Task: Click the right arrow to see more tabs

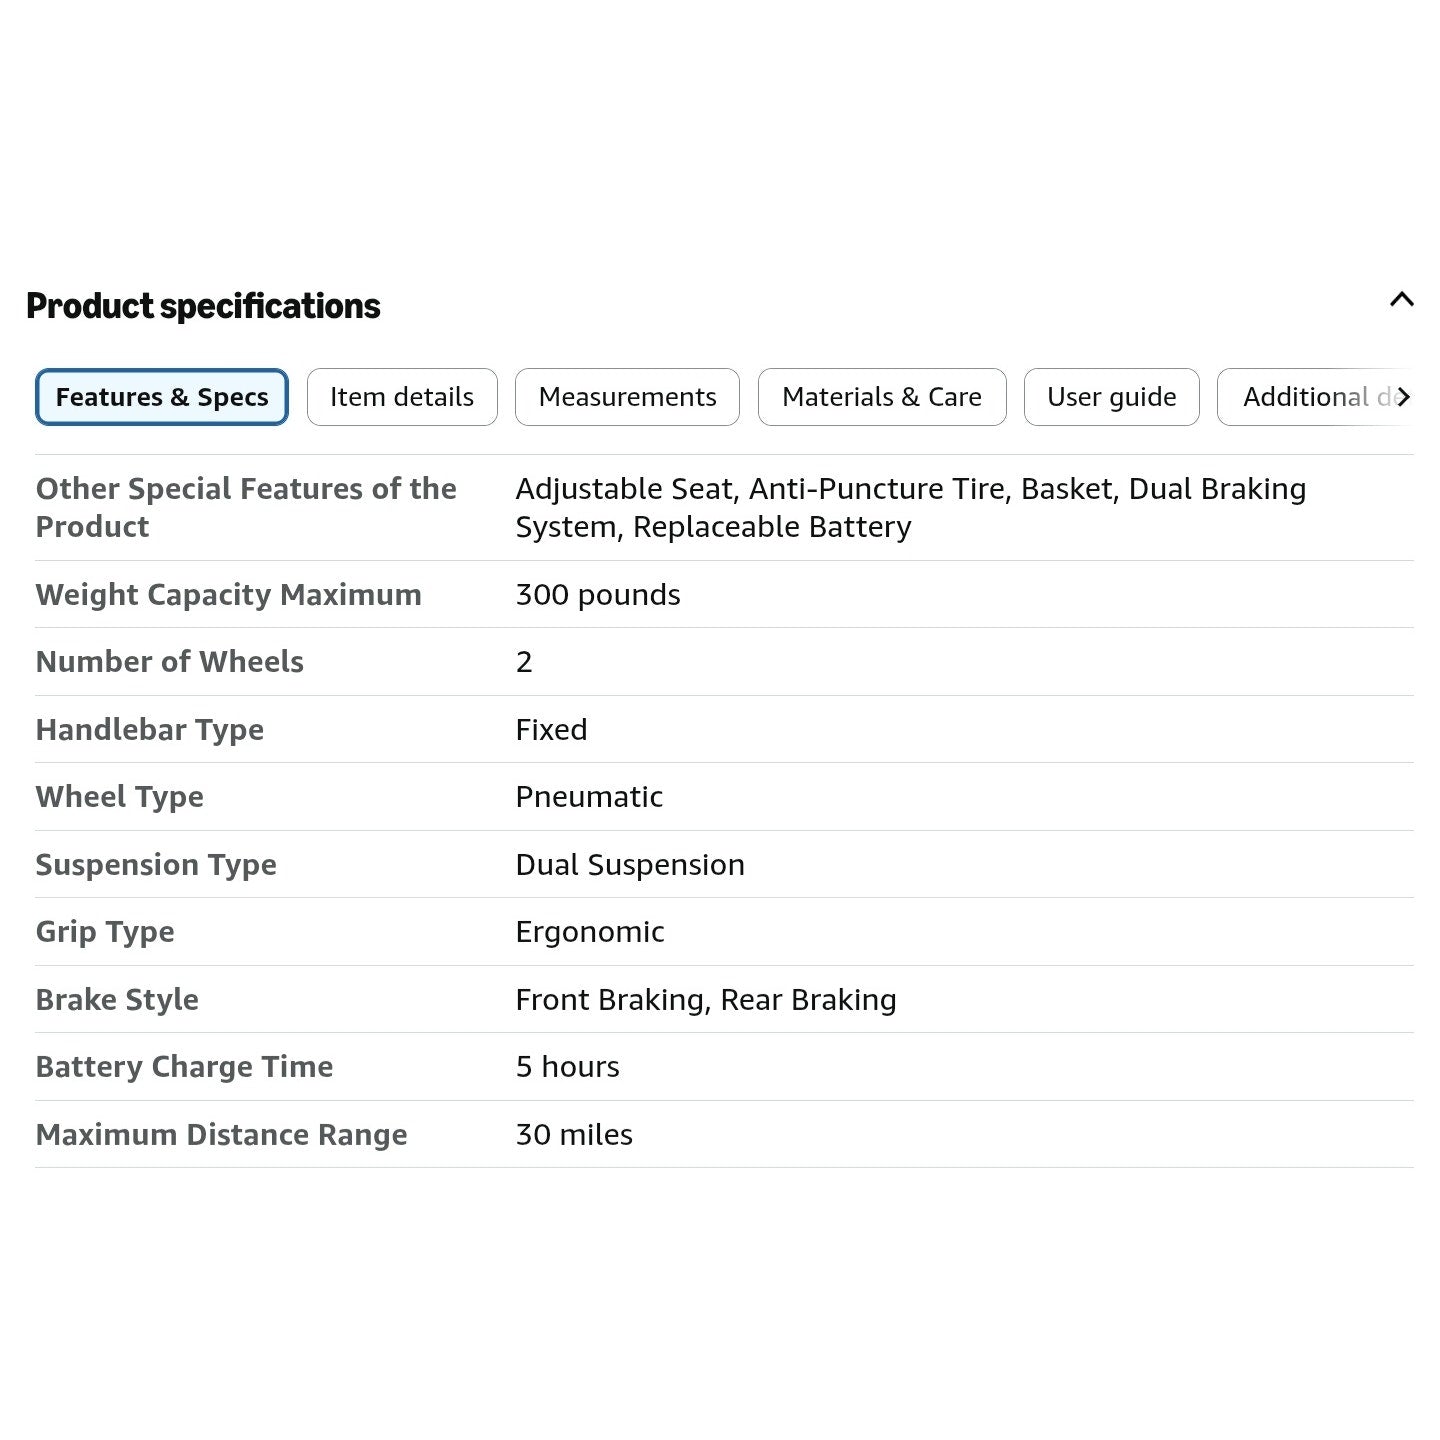Action: click(1403, 397)
